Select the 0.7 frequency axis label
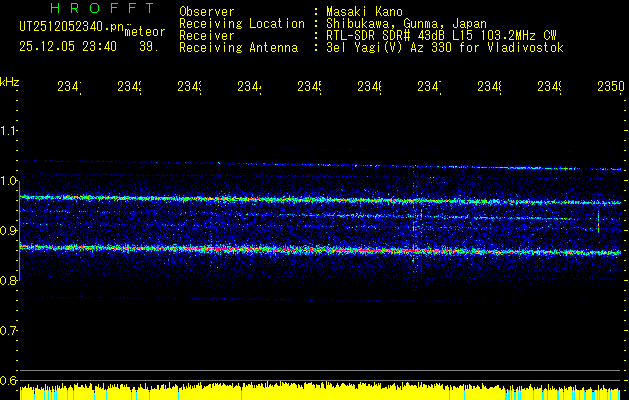 point(9,330)
